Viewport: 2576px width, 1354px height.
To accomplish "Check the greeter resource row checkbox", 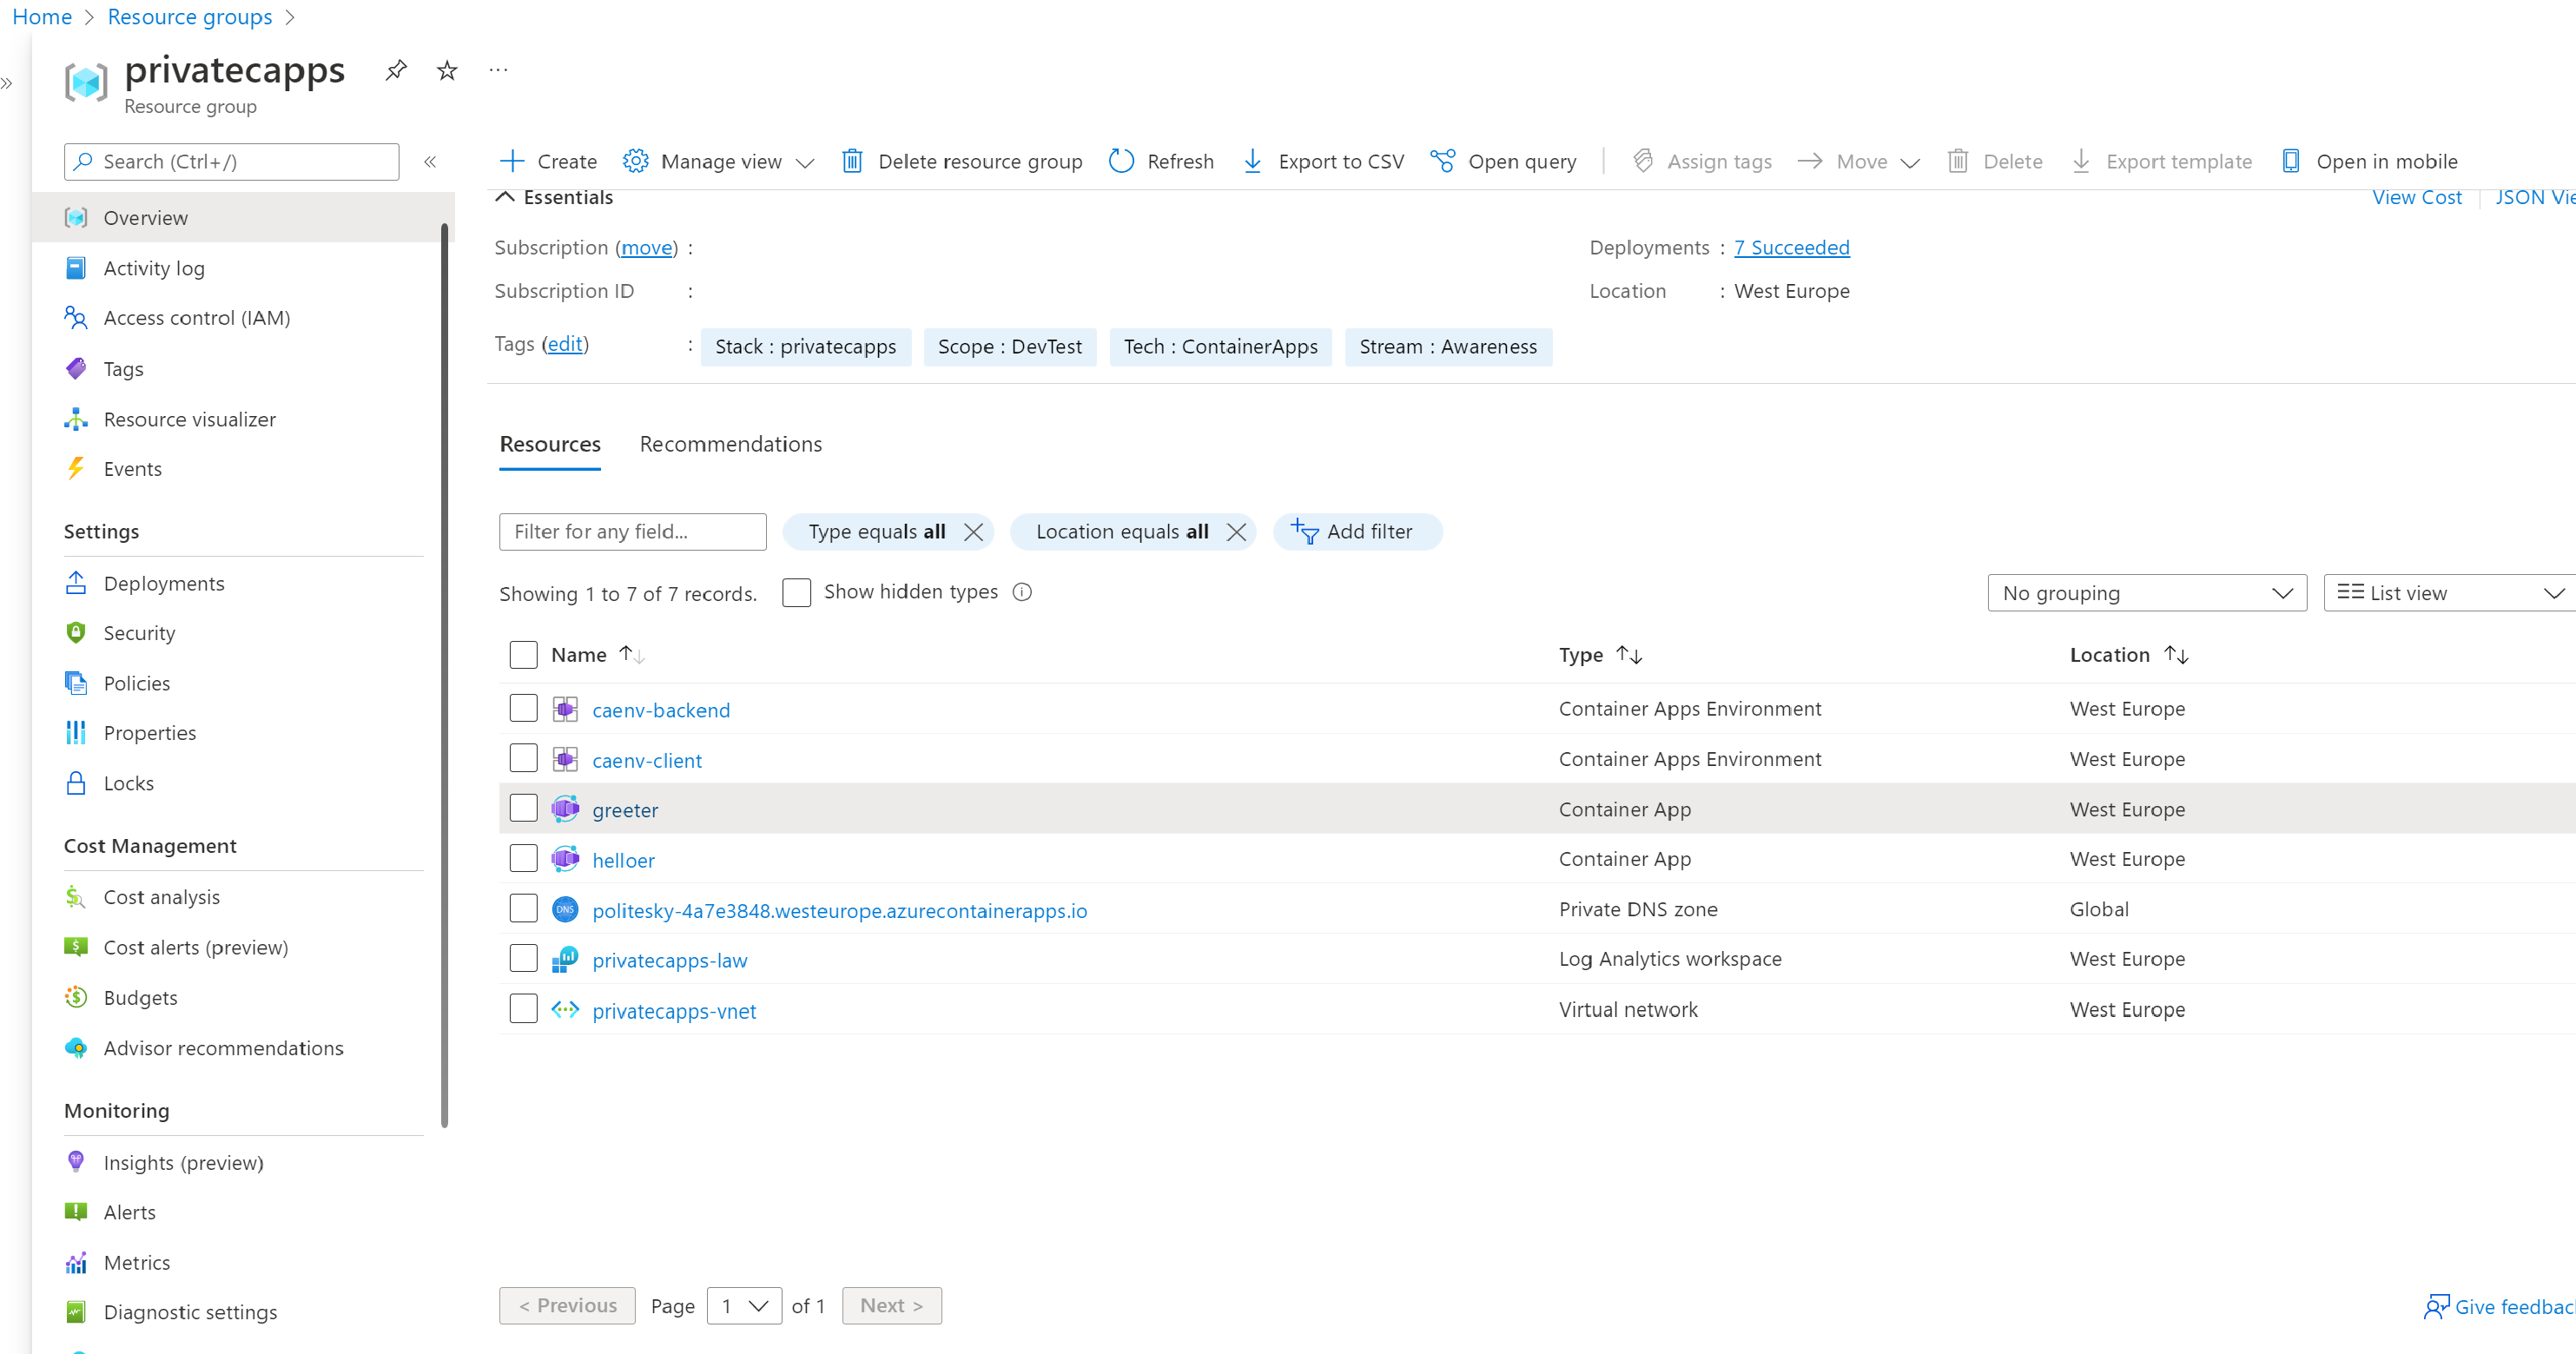I will point(523,808).
